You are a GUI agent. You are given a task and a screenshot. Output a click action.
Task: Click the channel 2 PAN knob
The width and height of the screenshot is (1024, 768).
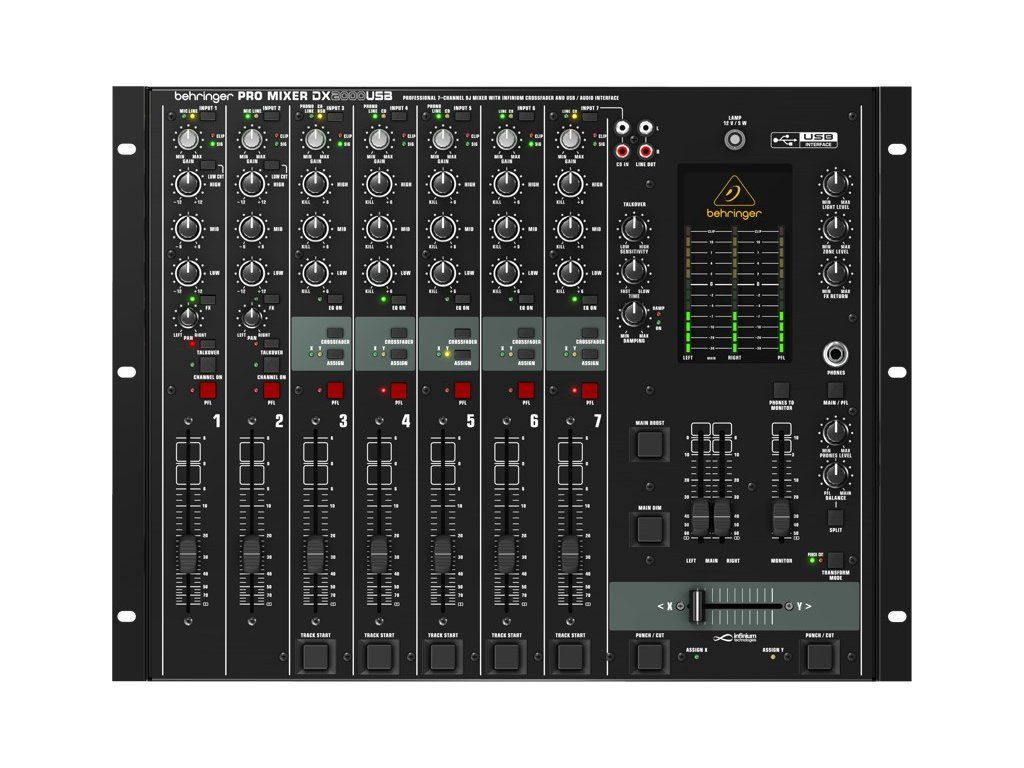coord(251,319)
